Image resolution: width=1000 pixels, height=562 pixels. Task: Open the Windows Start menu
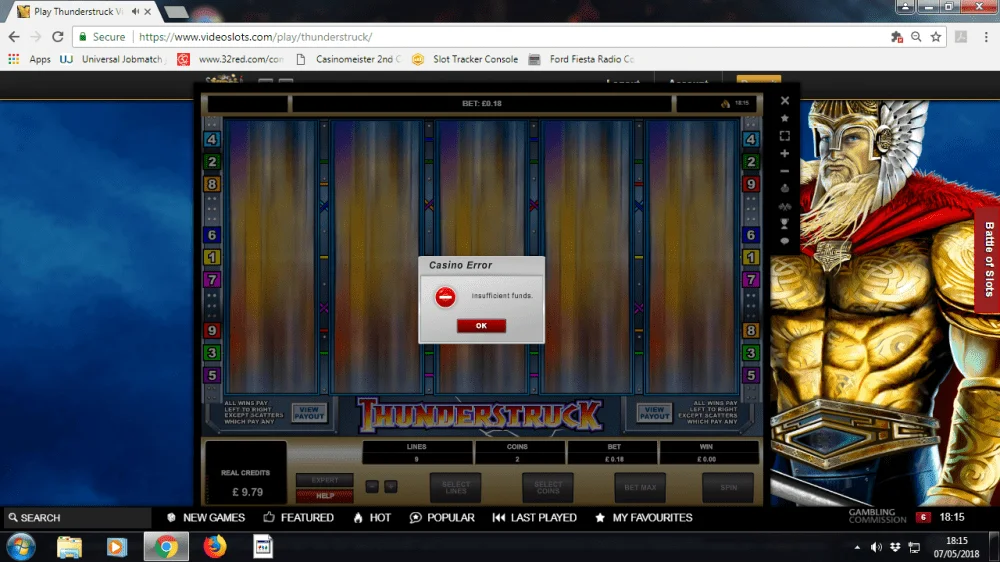coord(20,547)
